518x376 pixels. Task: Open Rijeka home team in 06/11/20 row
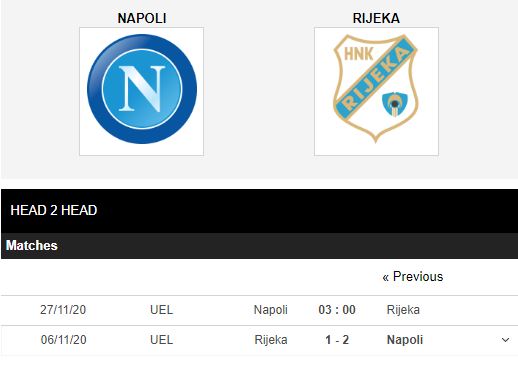(x=271, y=340)
